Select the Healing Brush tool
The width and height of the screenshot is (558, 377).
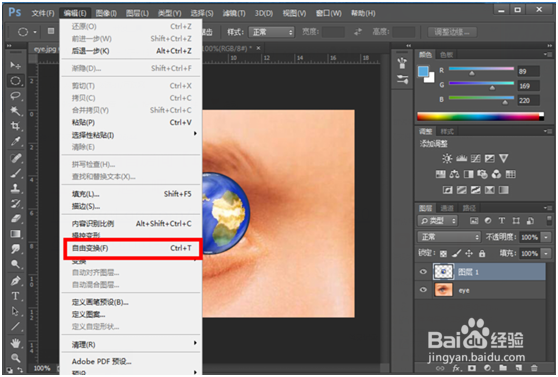tap(15, 158)
